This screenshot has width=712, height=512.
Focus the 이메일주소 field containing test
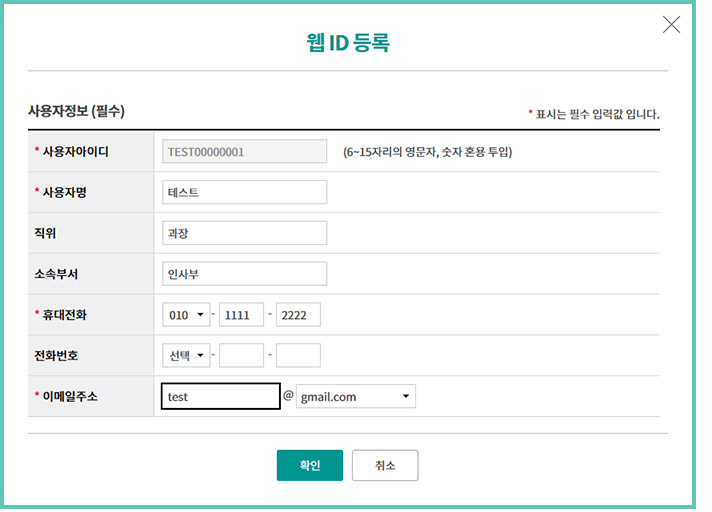click(x=220, y=397)
